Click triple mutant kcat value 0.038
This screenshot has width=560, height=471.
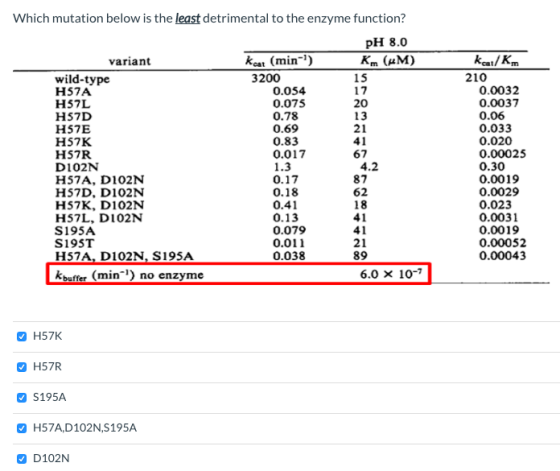click(289, 256)
